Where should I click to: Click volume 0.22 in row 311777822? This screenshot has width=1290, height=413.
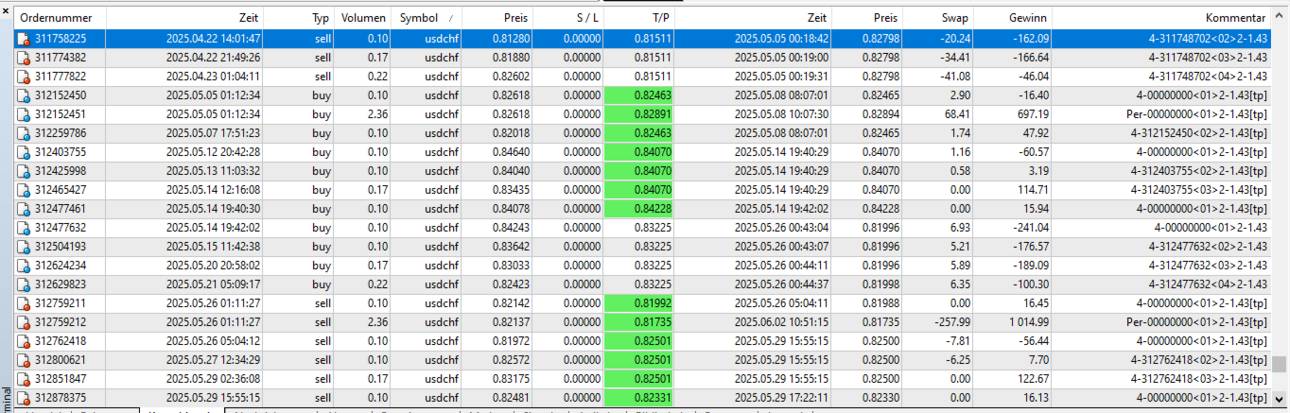[x=377, y=76]
